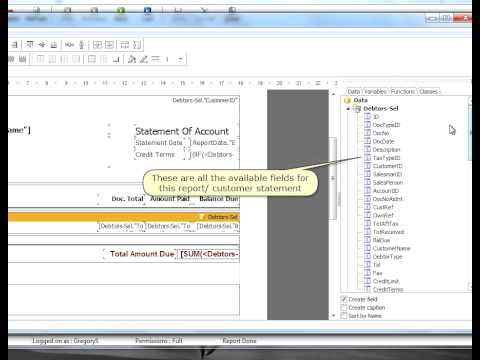Select the DocDate field
480x360 pixels.
[379, 141]
